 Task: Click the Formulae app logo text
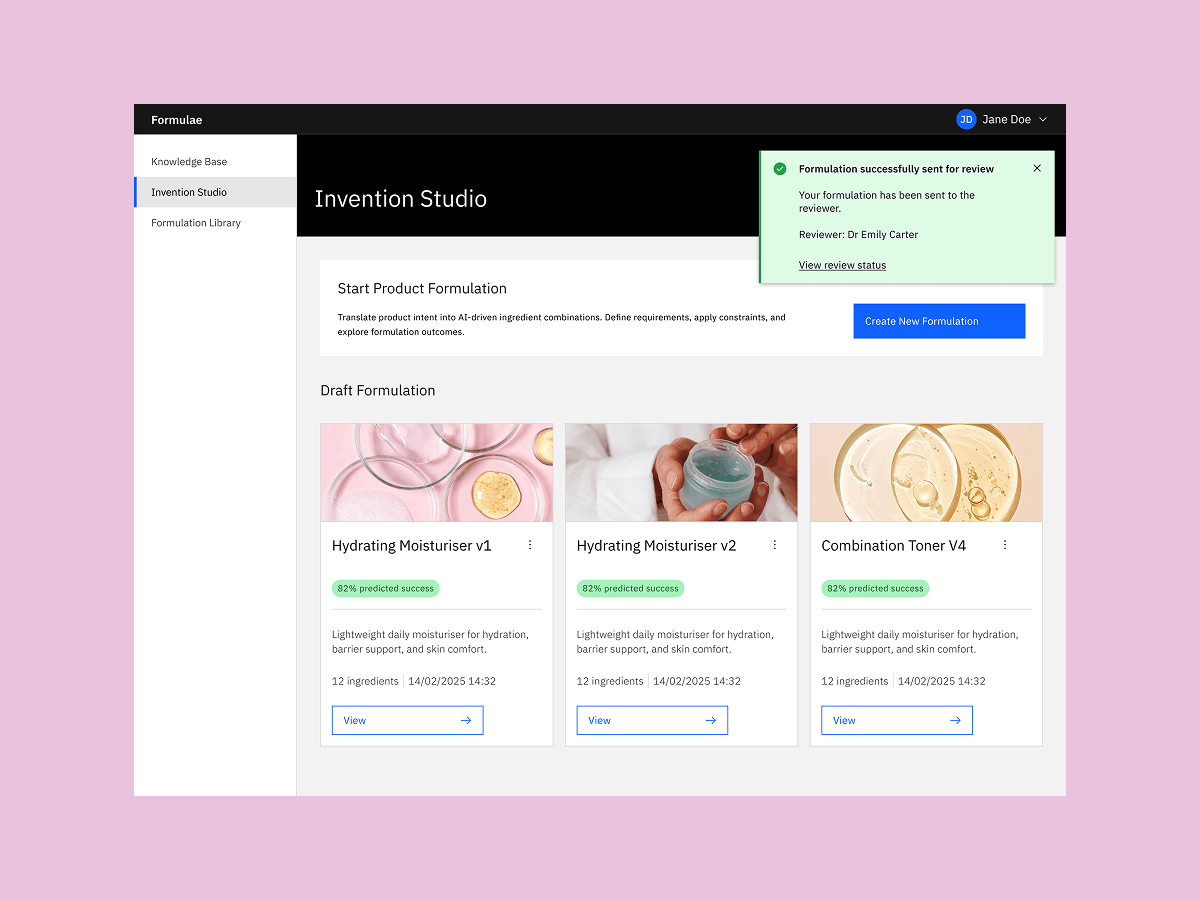[x=177, y=120]
